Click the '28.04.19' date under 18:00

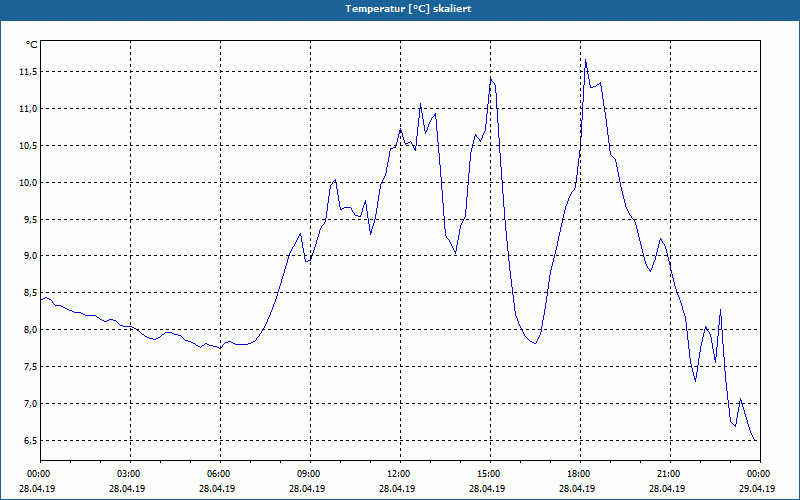577,488
